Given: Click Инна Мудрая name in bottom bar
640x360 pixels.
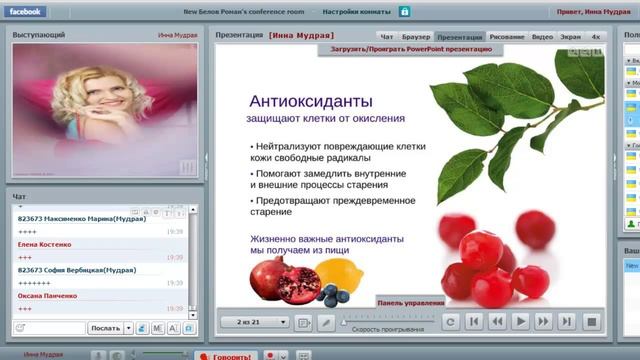Looking at the screenshot, I should [43, 355].
